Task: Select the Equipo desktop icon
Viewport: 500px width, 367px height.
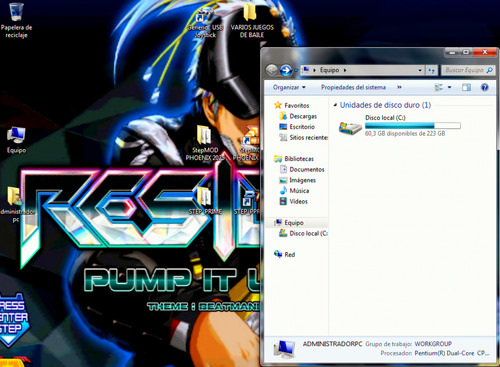Action: [x=16, y=140]
